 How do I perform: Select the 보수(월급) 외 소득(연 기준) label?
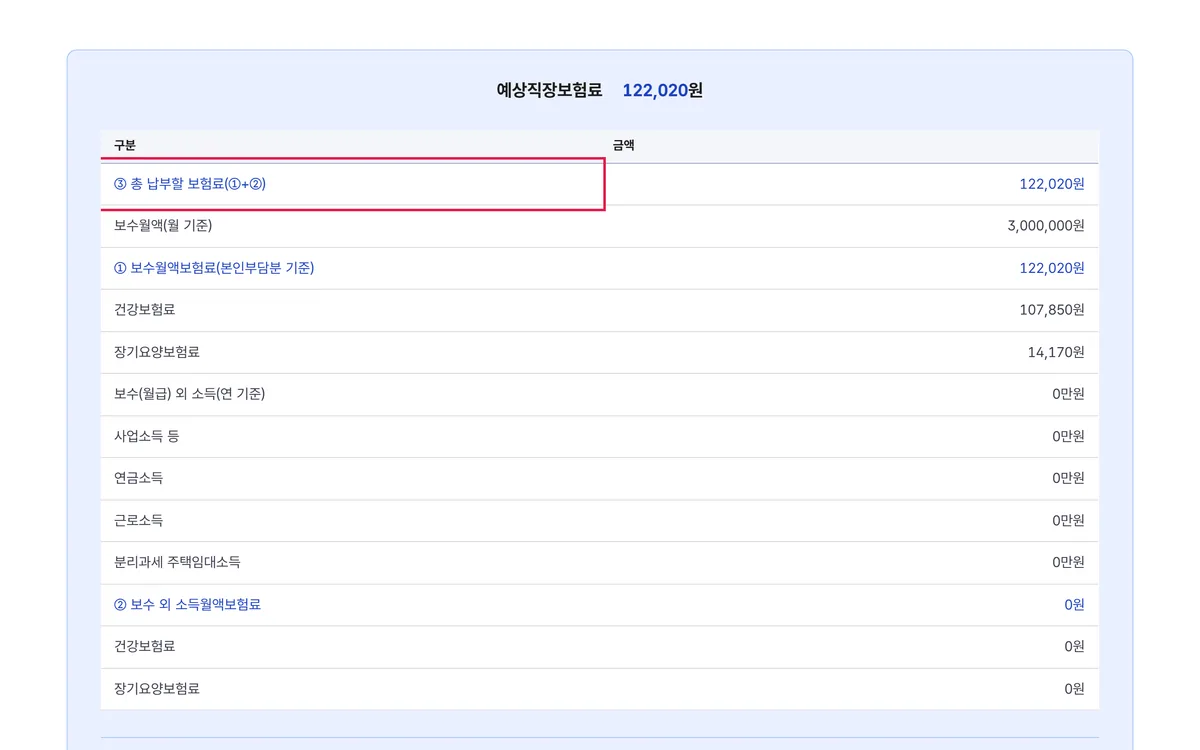click(190, 394)
